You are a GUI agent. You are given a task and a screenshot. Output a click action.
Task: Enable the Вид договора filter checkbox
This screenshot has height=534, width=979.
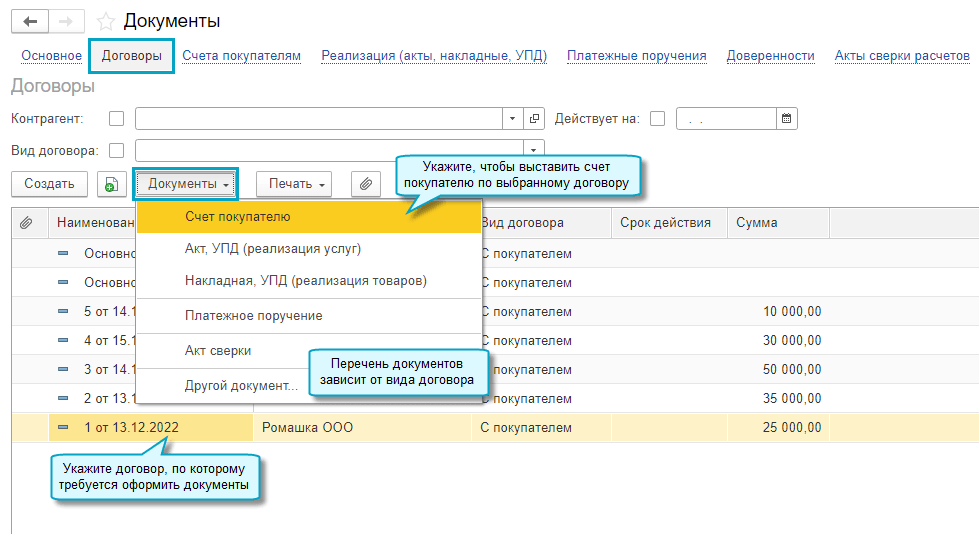(117, 151)
